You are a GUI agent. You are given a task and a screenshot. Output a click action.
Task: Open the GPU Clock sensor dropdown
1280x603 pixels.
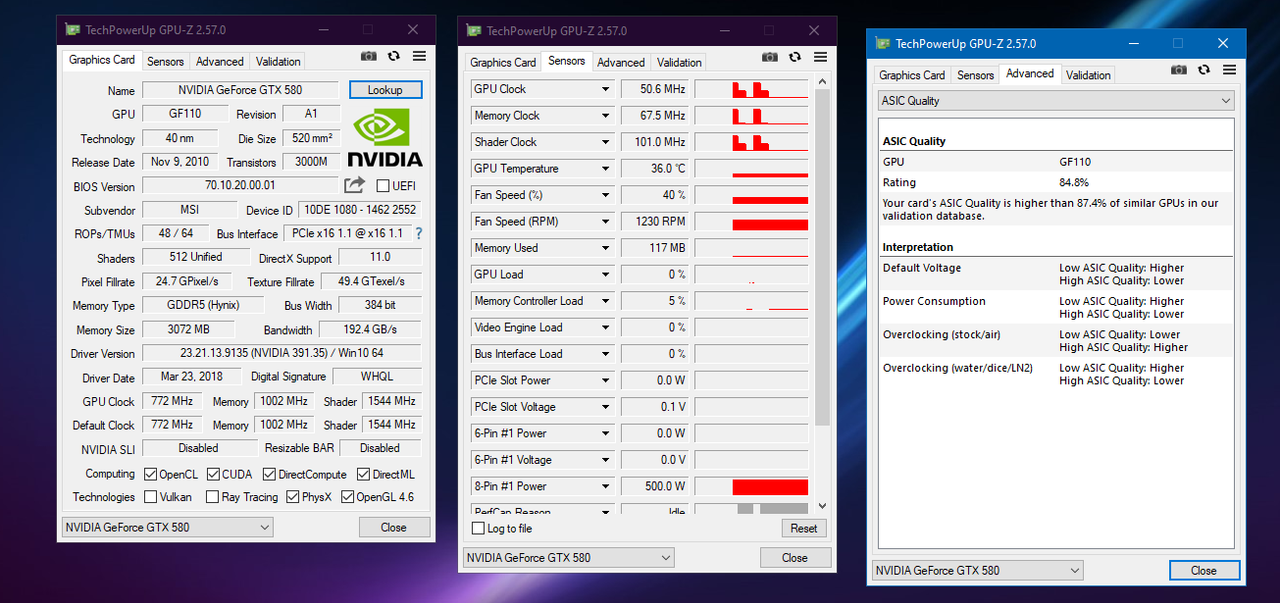pyautogui.click(x=605, y=89)
